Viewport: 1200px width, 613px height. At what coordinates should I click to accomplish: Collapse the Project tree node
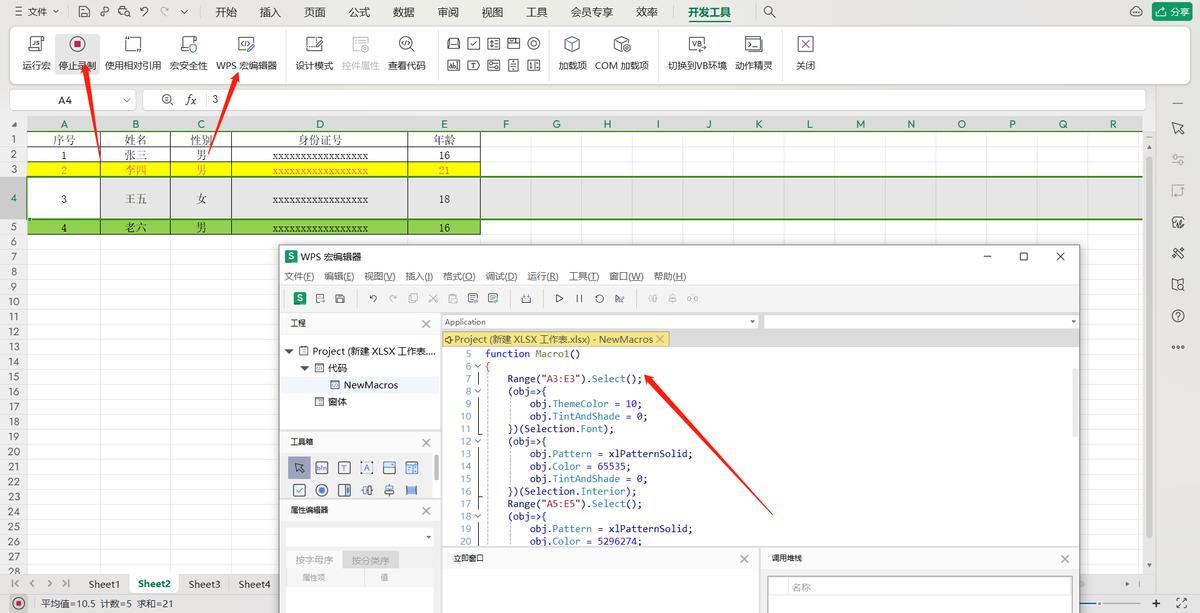click(290, 351)
